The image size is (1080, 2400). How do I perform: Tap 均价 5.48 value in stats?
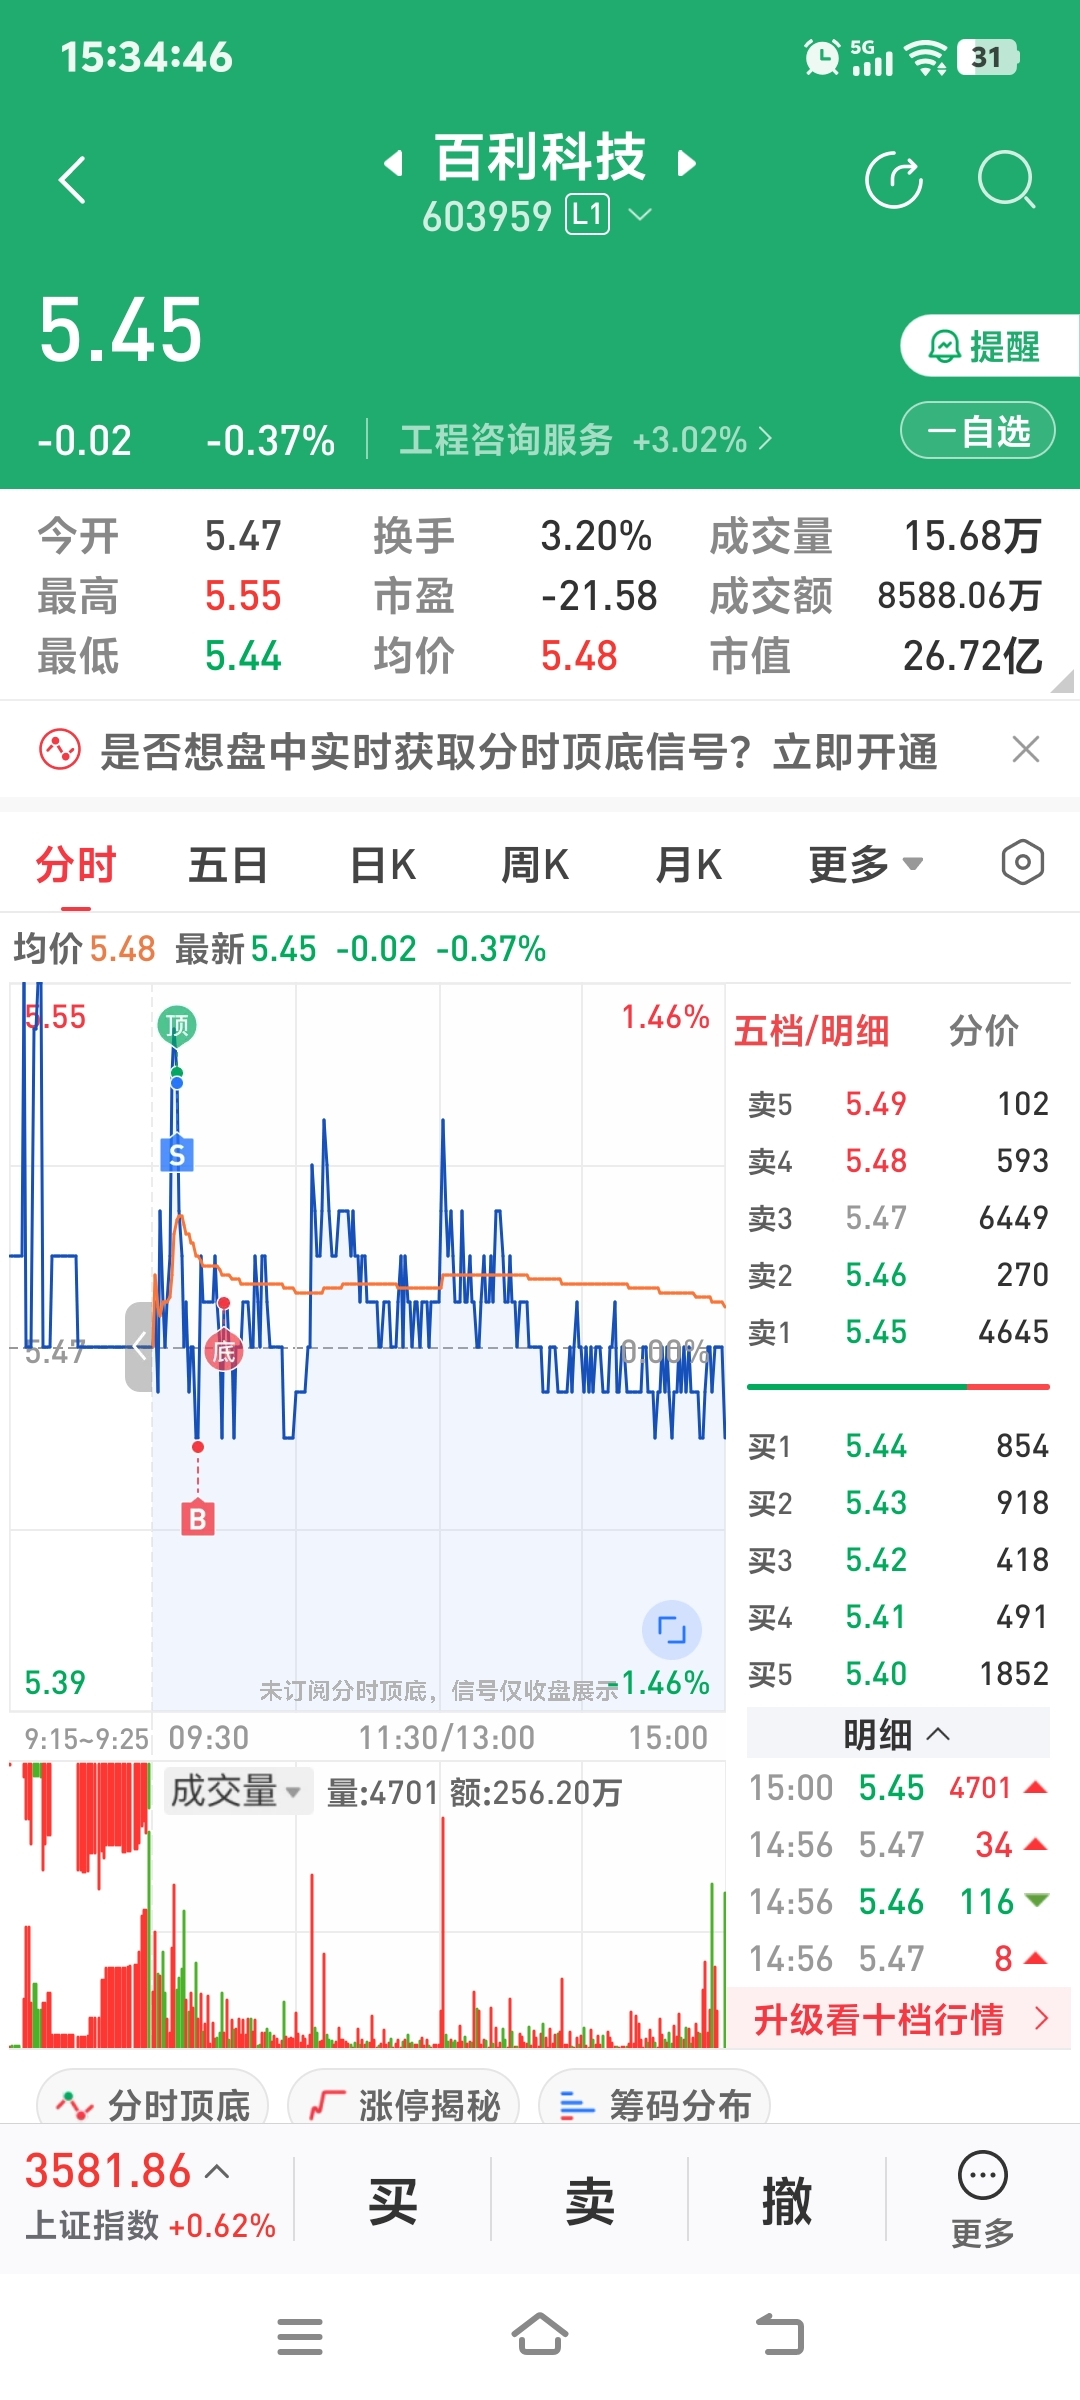[x=579, y=656]
